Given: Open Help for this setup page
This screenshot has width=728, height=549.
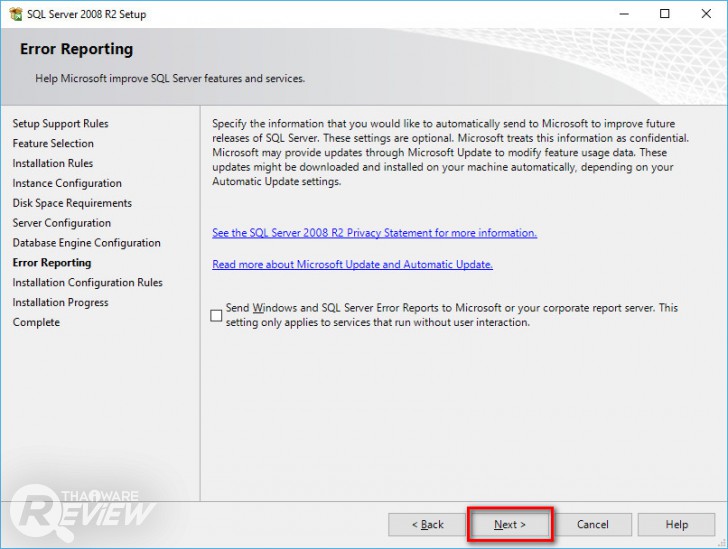Looking at the screenshot, I should (676, 524).
